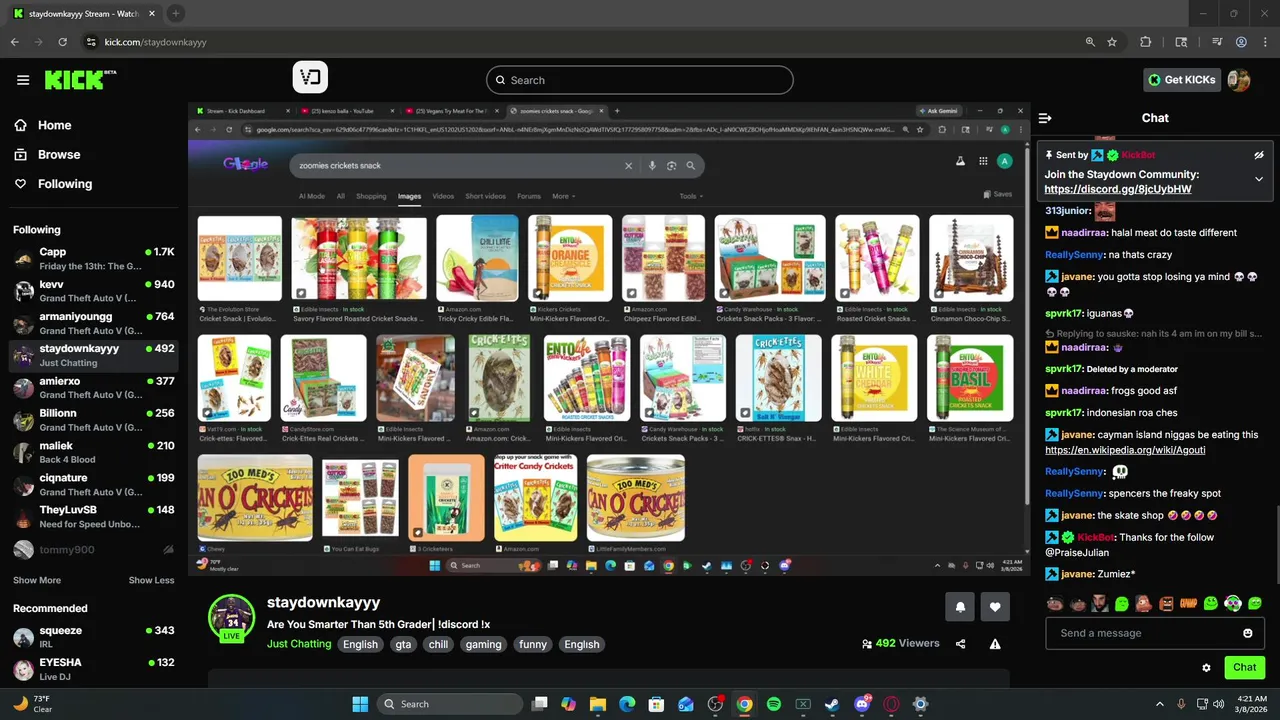Open the volume control in system tray
Image resolution: width=1280 pixels, height=720 pixels.
click(1221, 704)
